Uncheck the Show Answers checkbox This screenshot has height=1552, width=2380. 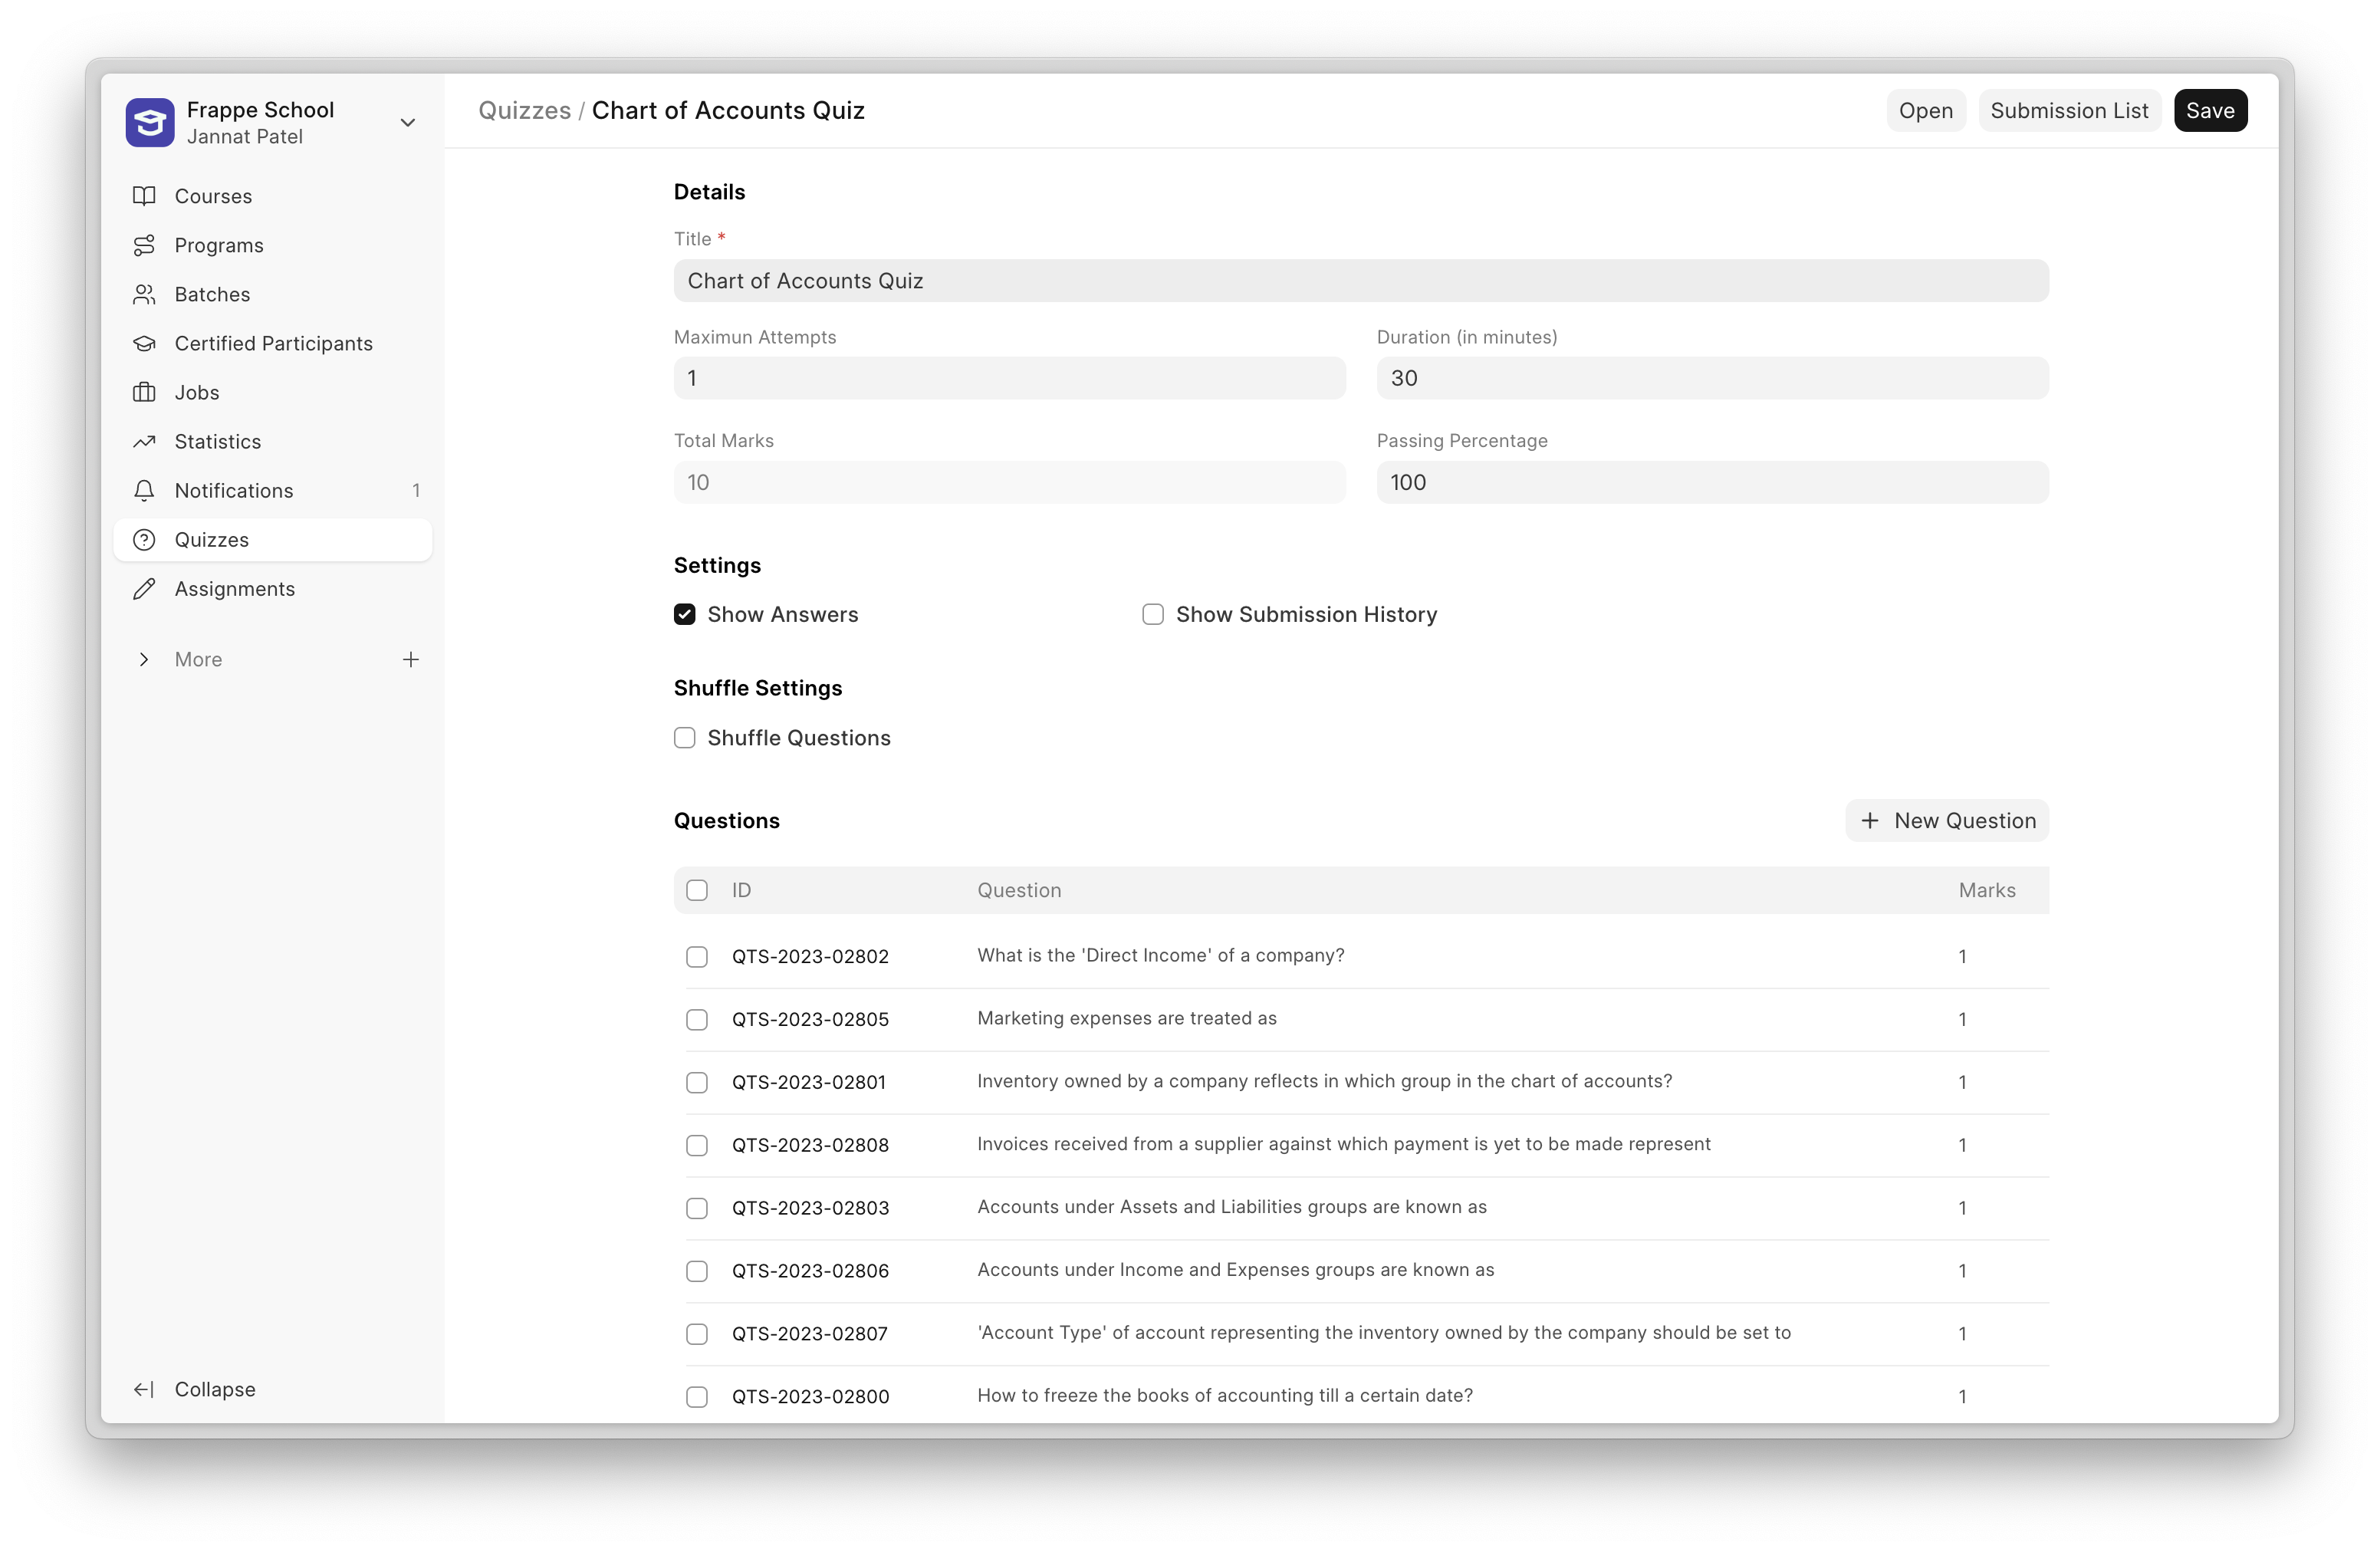685,614
